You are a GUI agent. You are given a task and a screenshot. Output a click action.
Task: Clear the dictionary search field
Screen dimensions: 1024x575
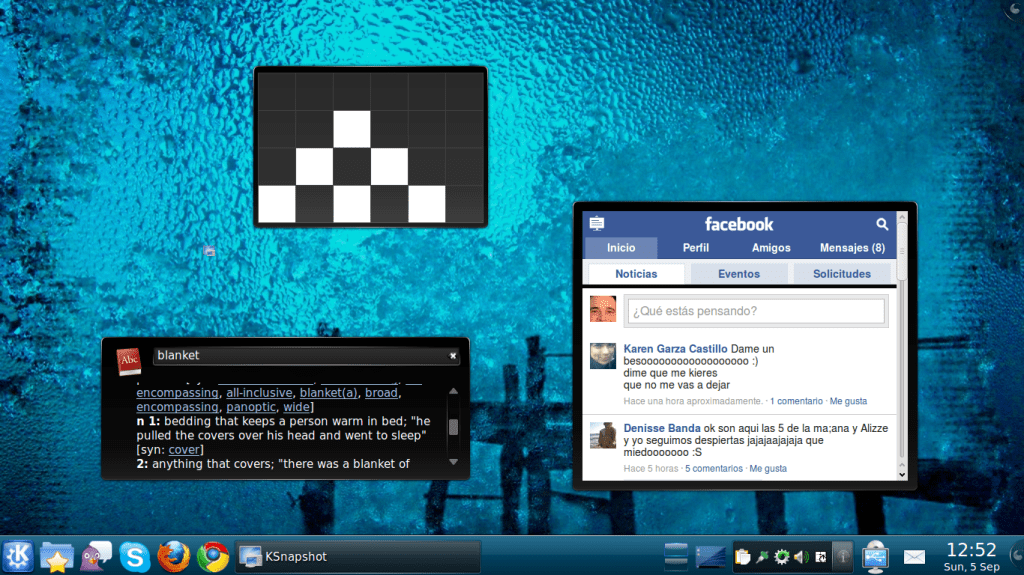[x=452, y=355]
